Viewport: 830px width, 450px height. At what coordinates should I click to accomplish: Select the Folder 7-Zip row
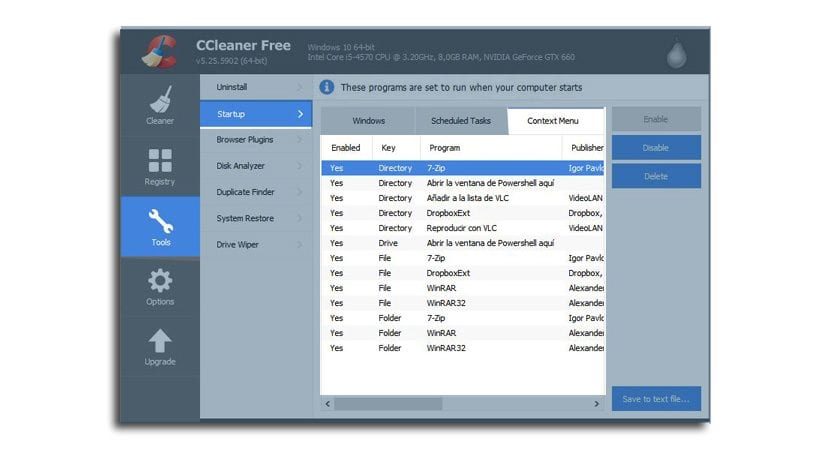coord(463,318)
